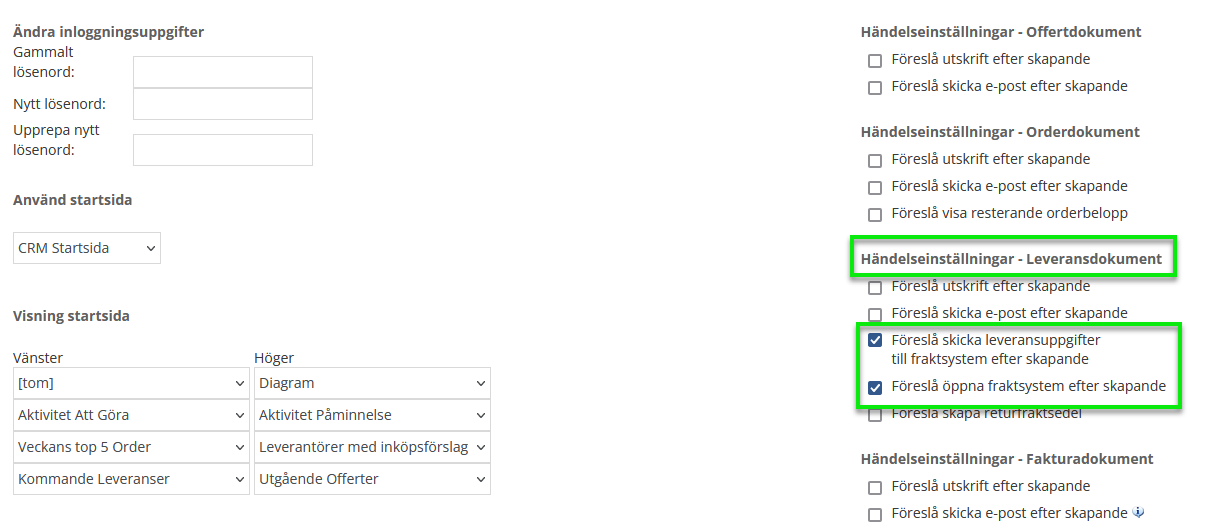This screenshot has height=528, width=1227.
Task: Uncheck Föreslå skicka leveransuppgifter till fraktsystem
Action: [x=875, y=340]
